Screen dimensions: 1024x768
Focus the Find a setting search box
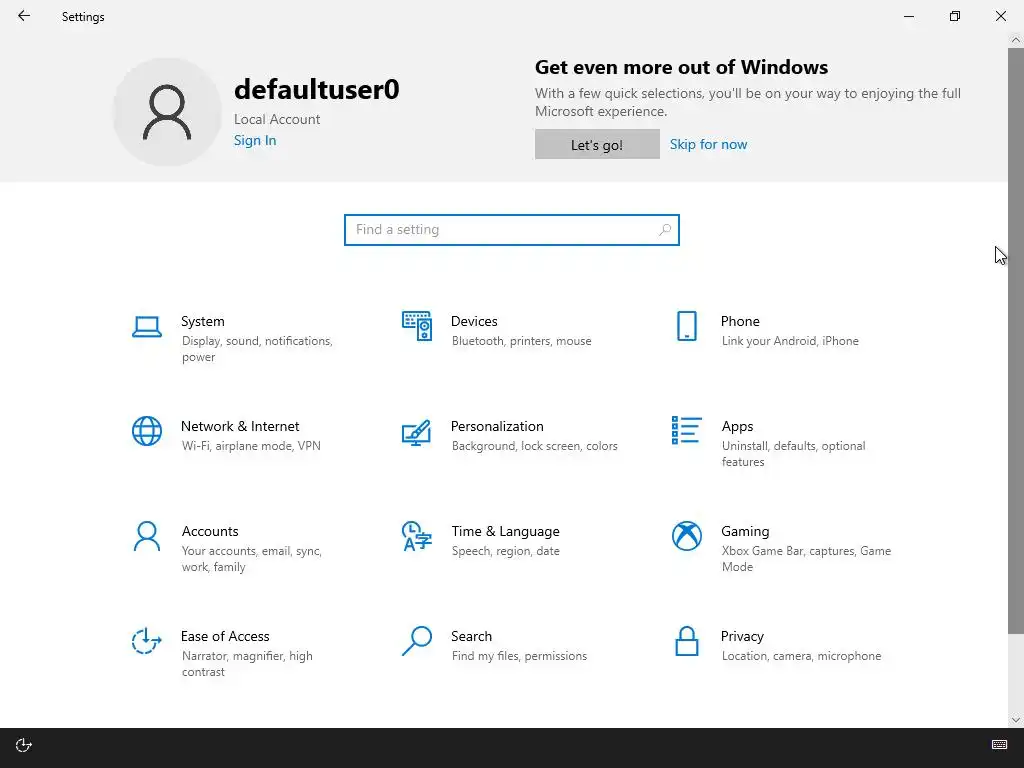[511, 230]
